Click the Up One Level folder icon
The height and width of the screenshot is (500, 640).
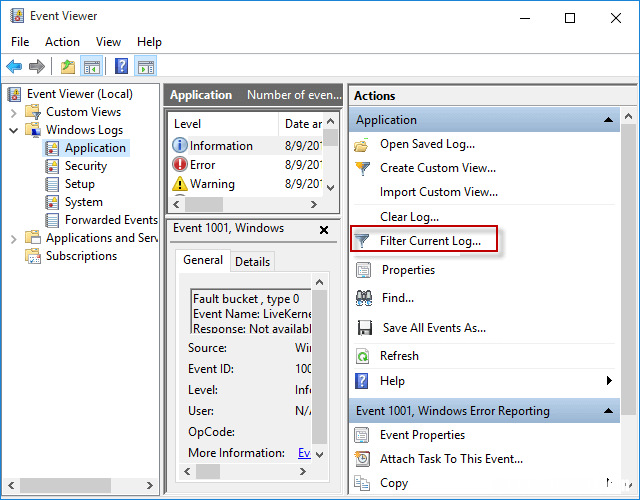[68, 66]
